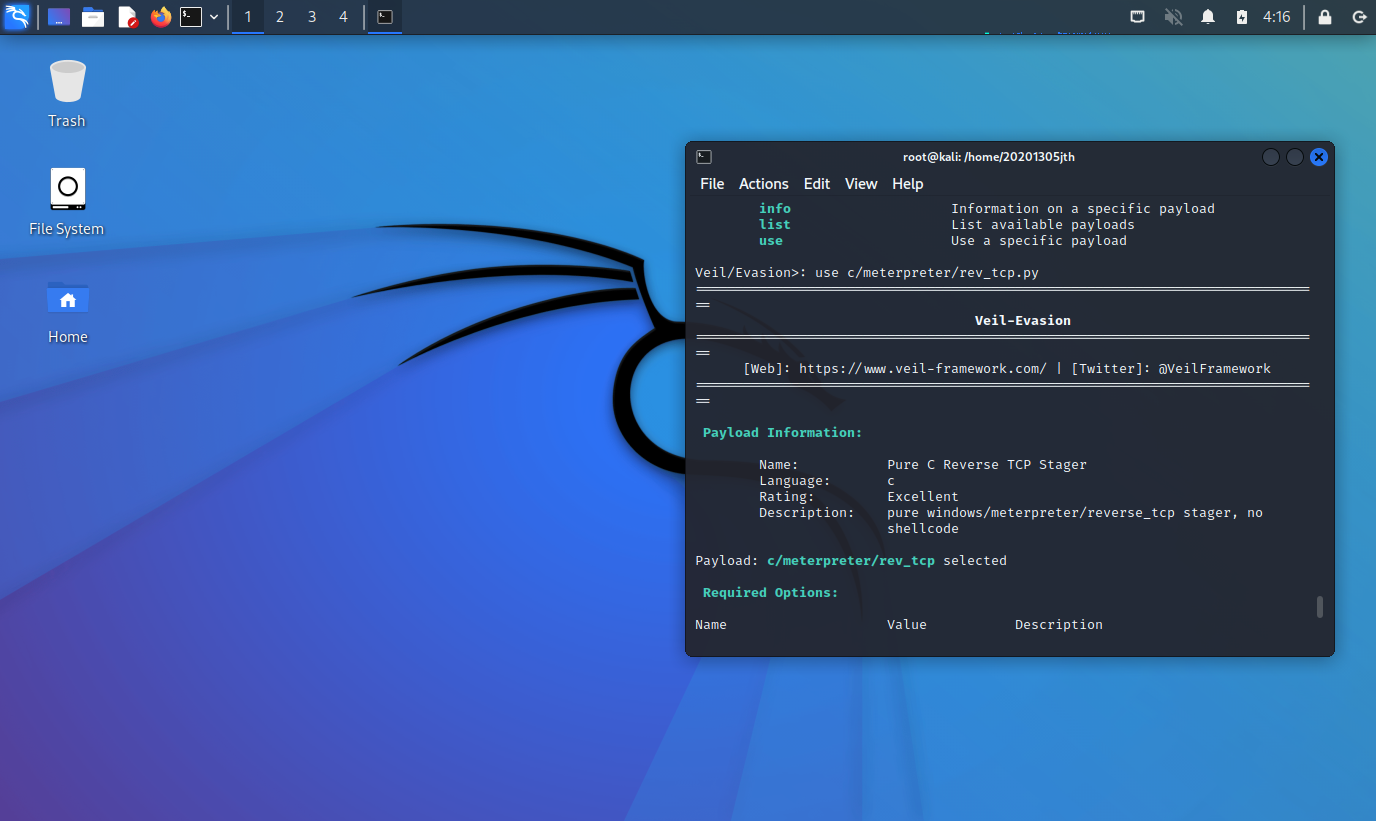
Task: Click 'List available payloads' text
Action: coord(1043,225)
